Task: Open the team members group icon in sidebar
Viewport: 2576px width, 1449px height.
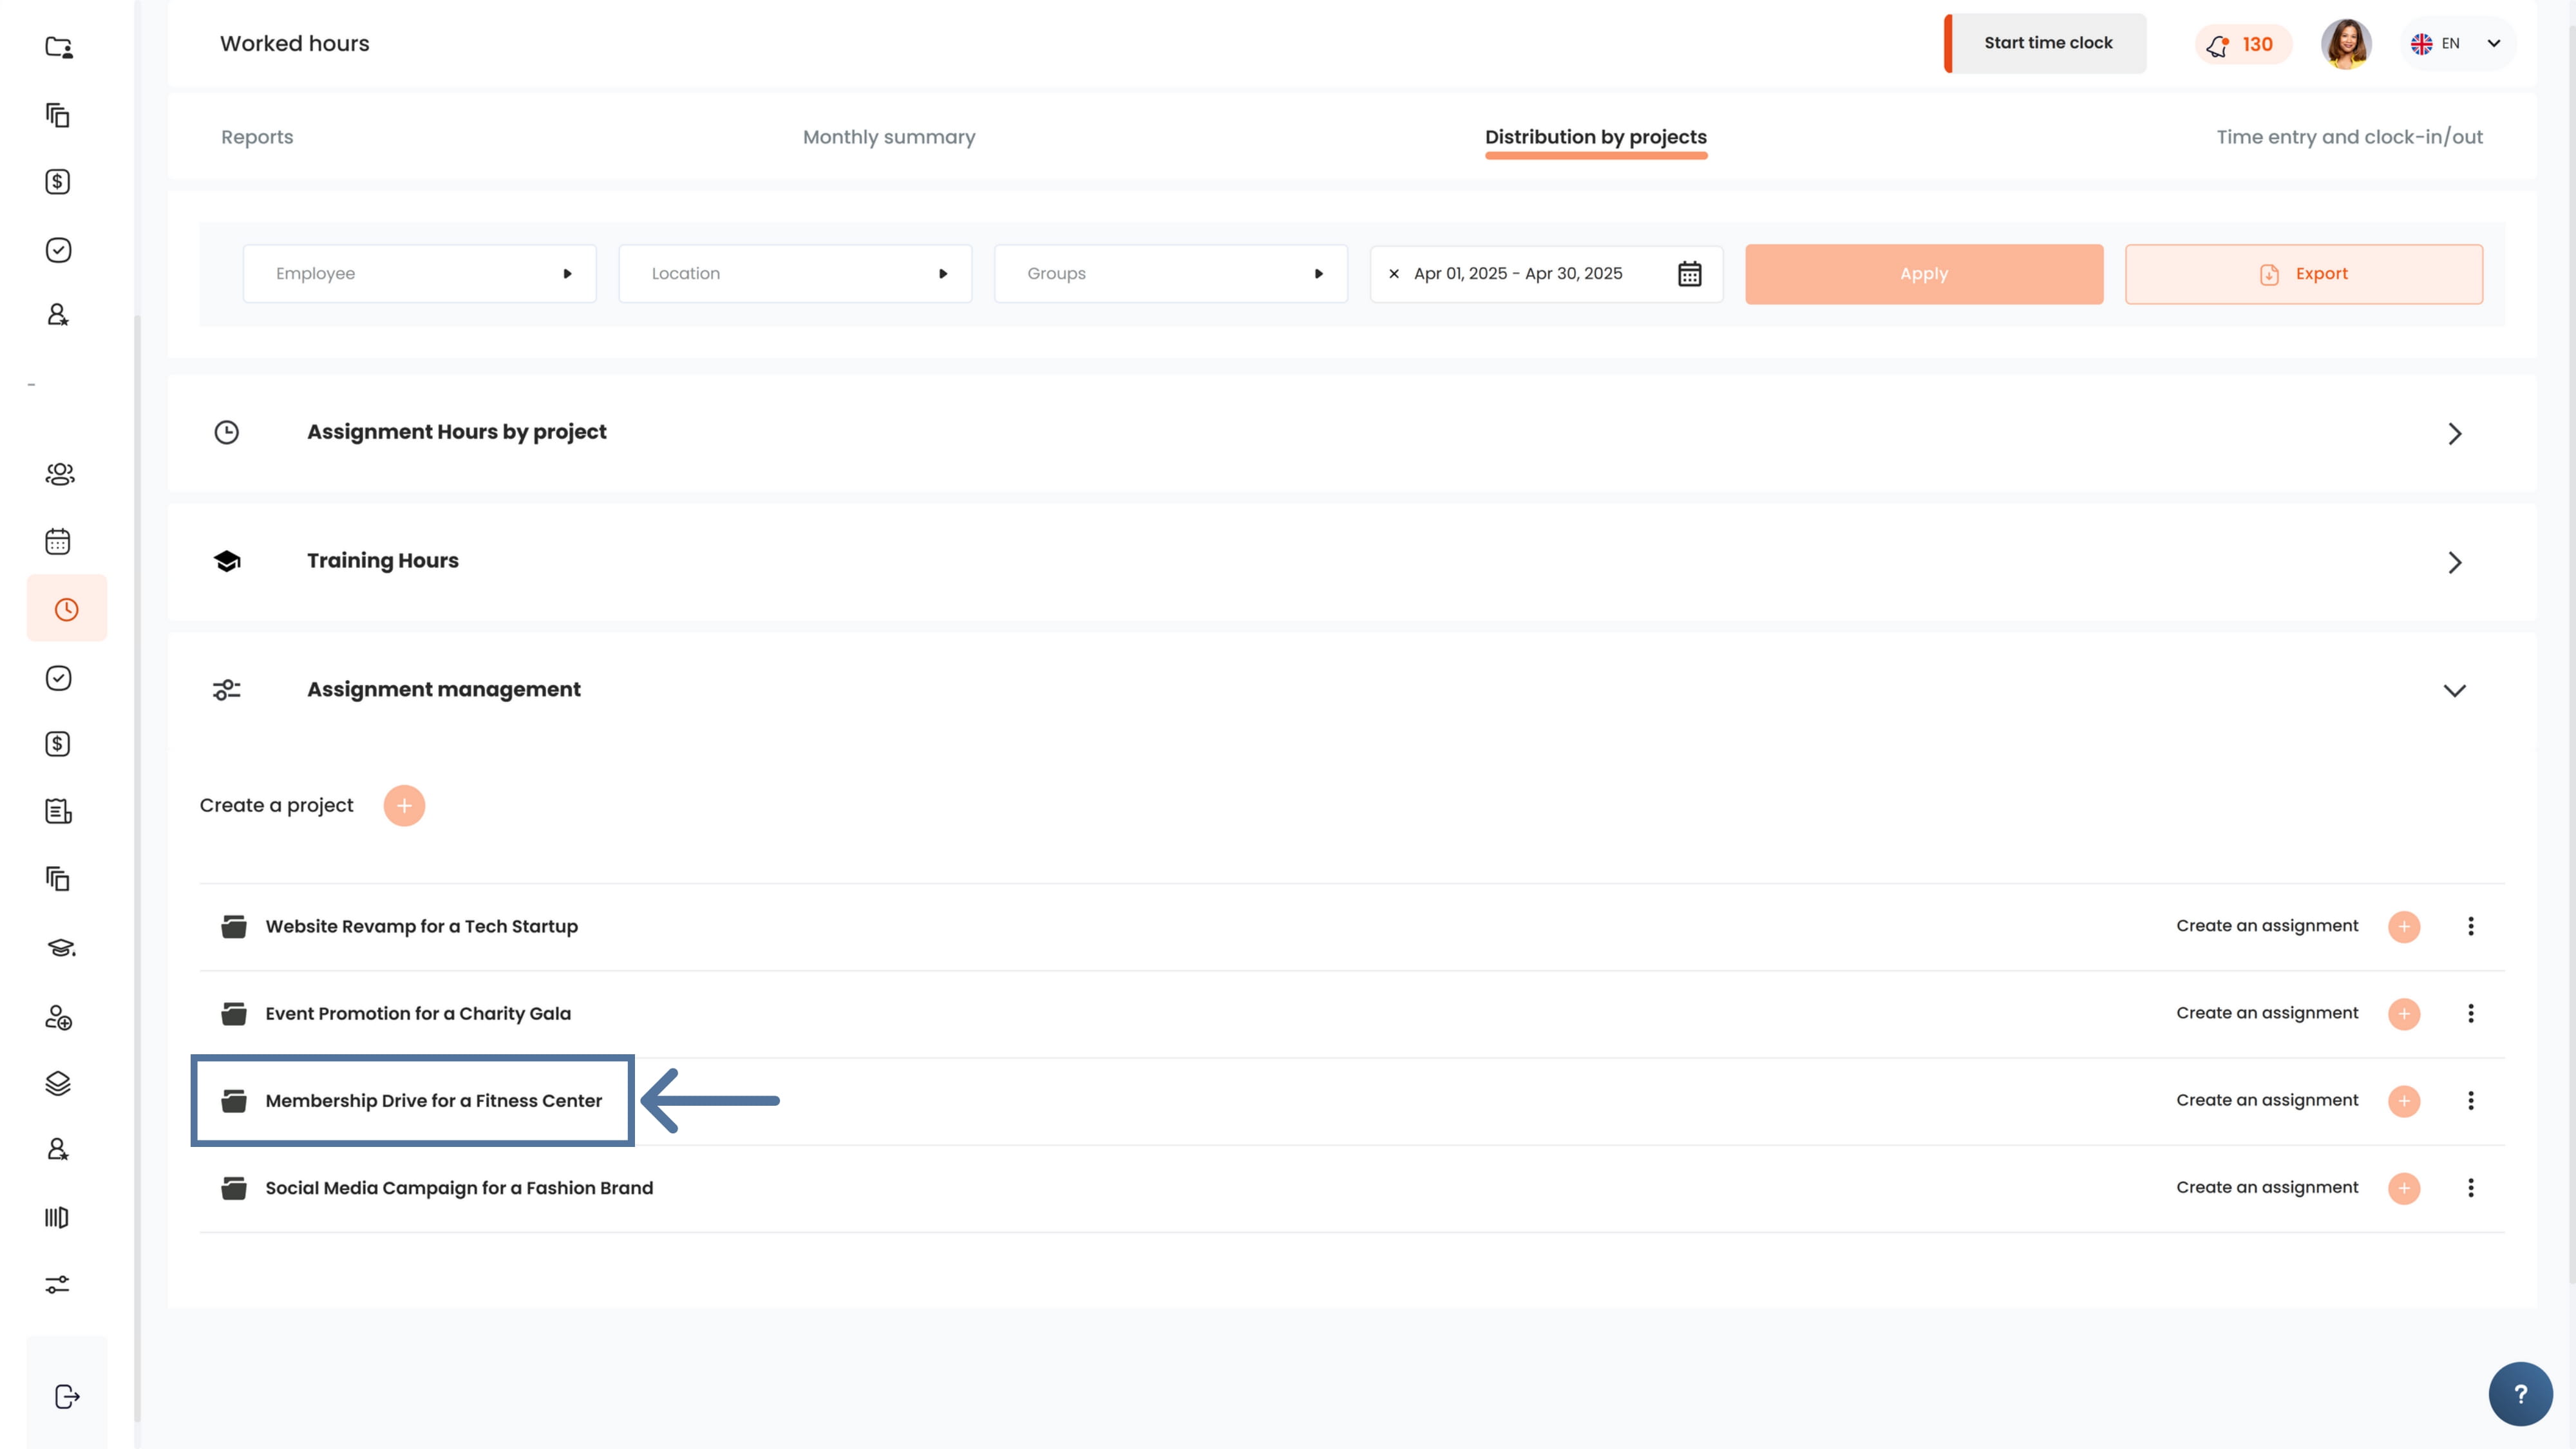Action: 59,474
